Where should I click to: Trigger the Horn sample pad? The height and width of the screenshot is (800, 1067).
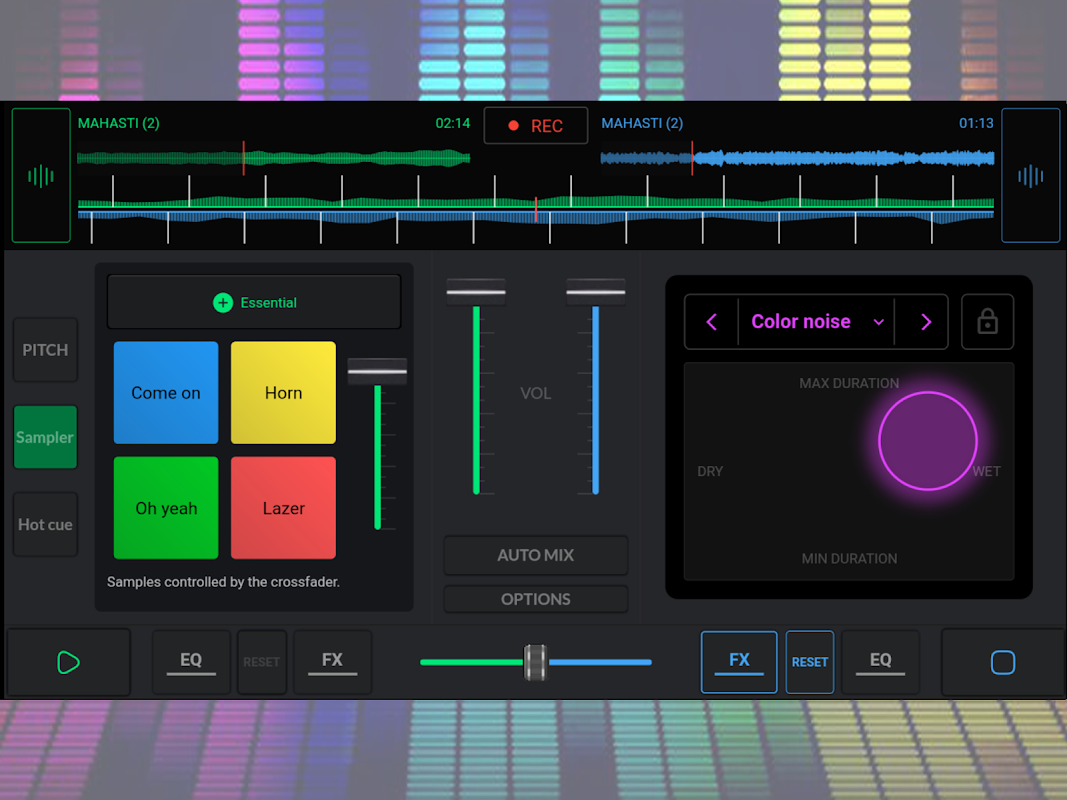(x=283, y=393)
